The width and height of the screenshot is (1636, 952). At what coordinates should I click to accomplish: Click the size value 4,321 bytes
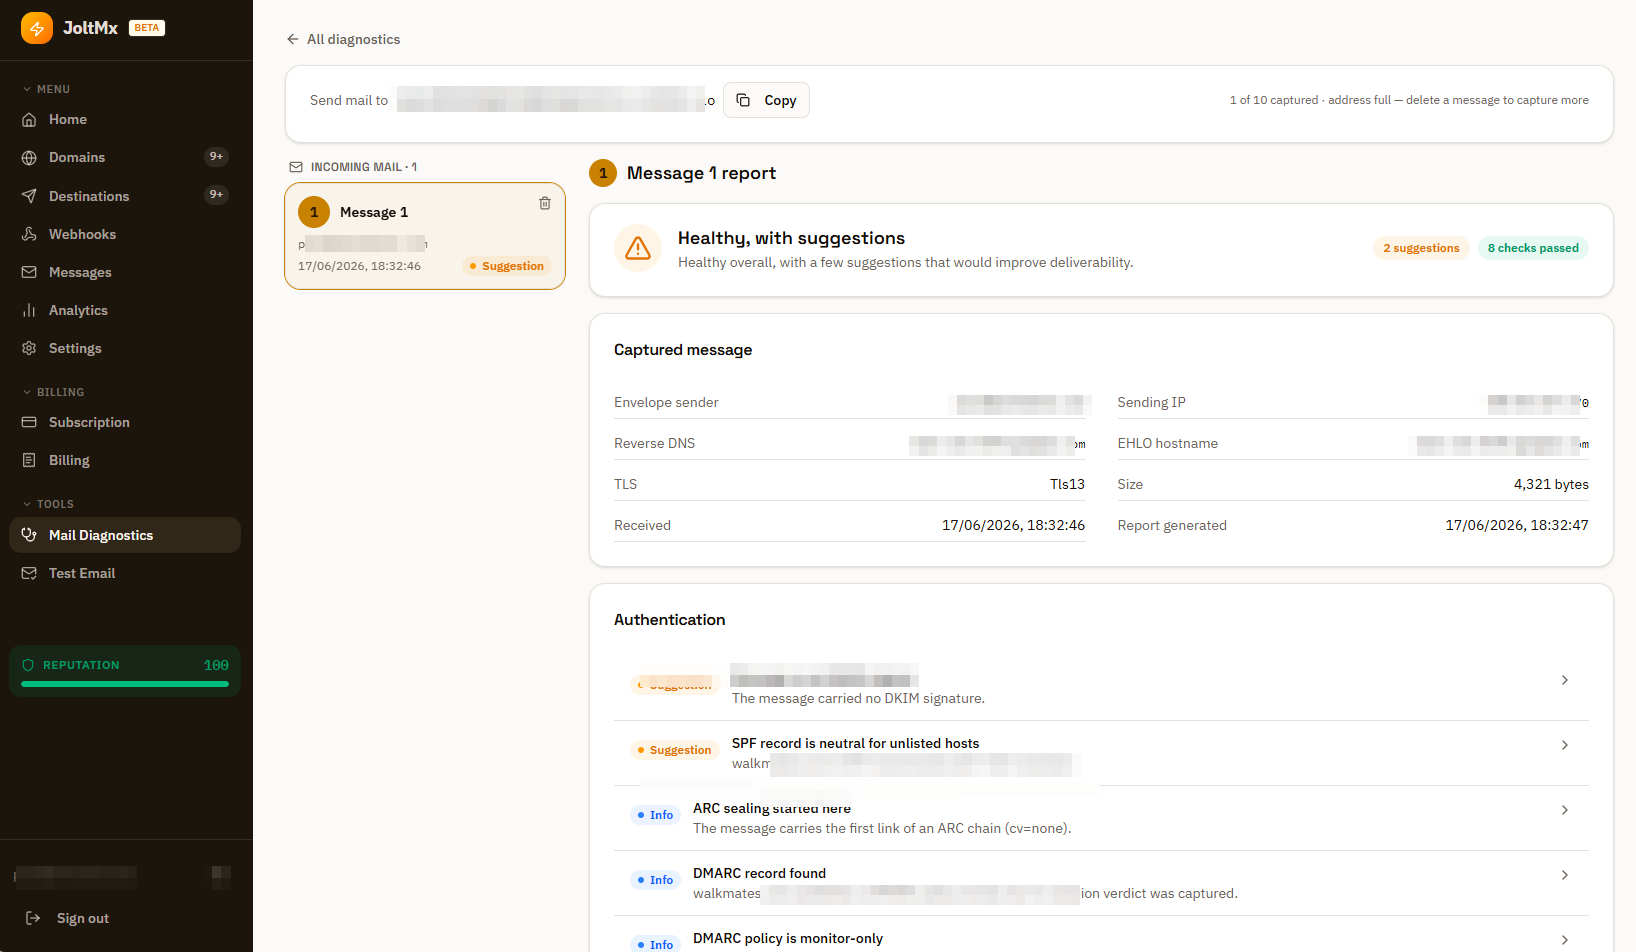pyautogui.click(x=1551, y=484)
